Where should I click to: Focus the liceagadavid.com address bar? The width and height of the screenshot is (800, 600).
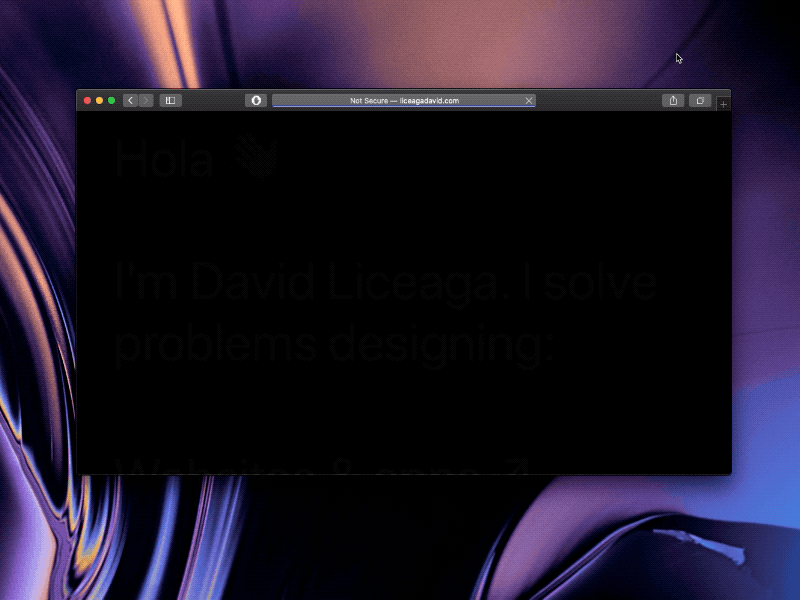[x=404, y=101]
